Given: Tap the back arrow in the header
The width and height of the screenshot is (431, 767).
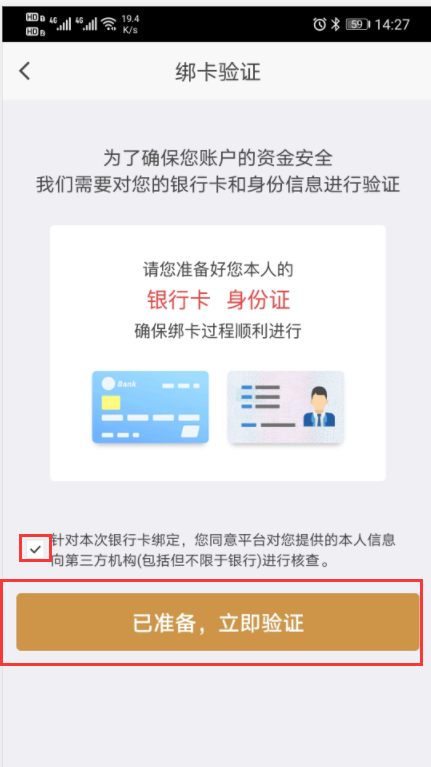Looking at the screenshot, I should [24, 71].
